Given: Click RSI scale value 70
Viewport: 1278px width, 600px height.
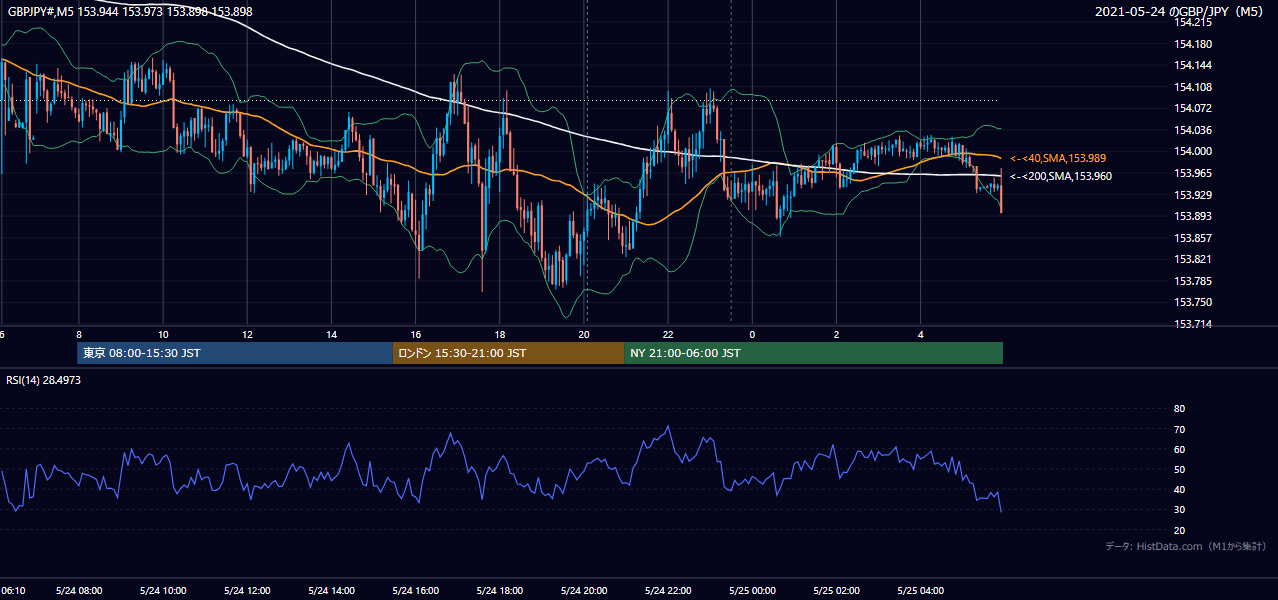Looking at the screenshot, I should (1179, 429).
